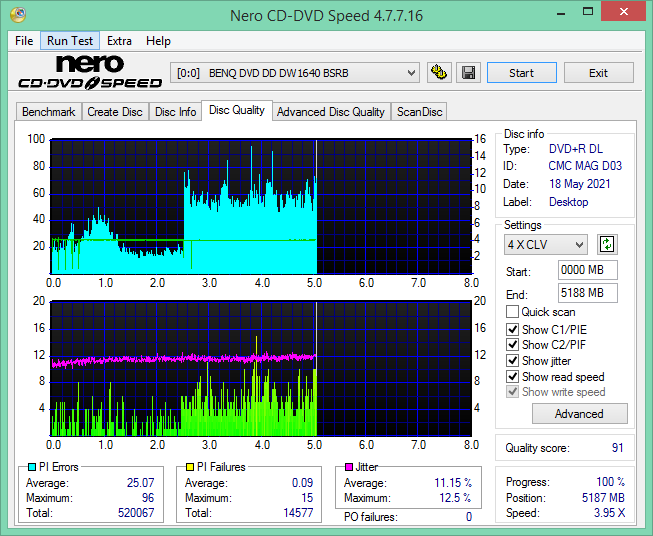Disable Show jitter checkbox
Image resolution: width=653 pixels, height=536 pixels.
512,361
